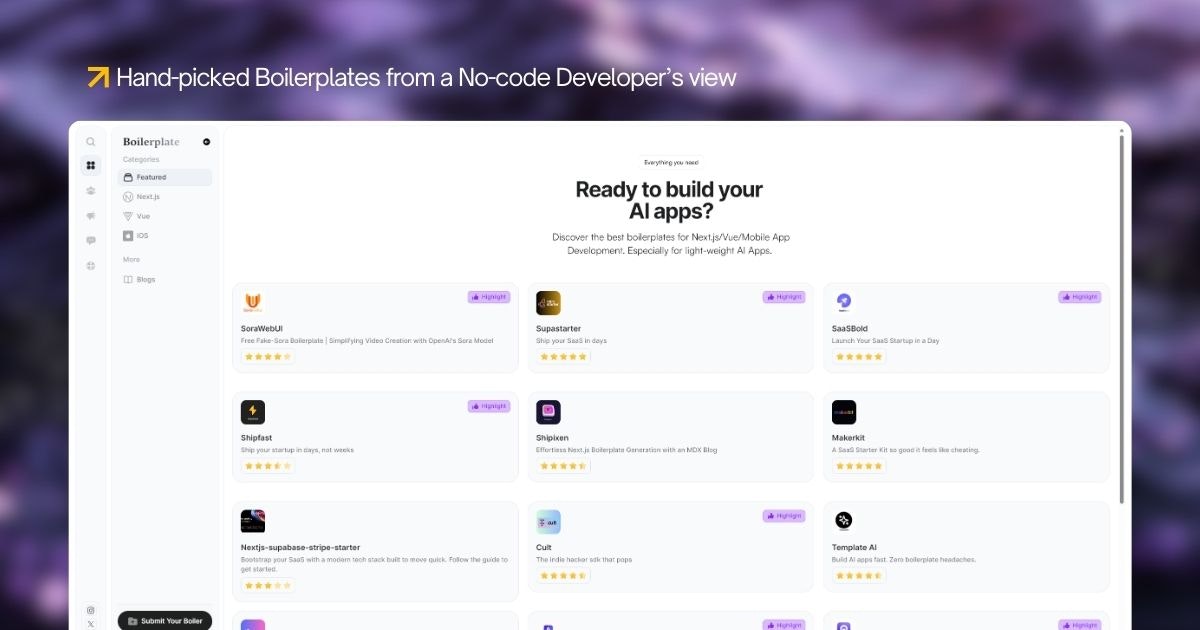Open the SaaSBold title link
This screenshot has height=630, width=1200.
pos(850,328)
